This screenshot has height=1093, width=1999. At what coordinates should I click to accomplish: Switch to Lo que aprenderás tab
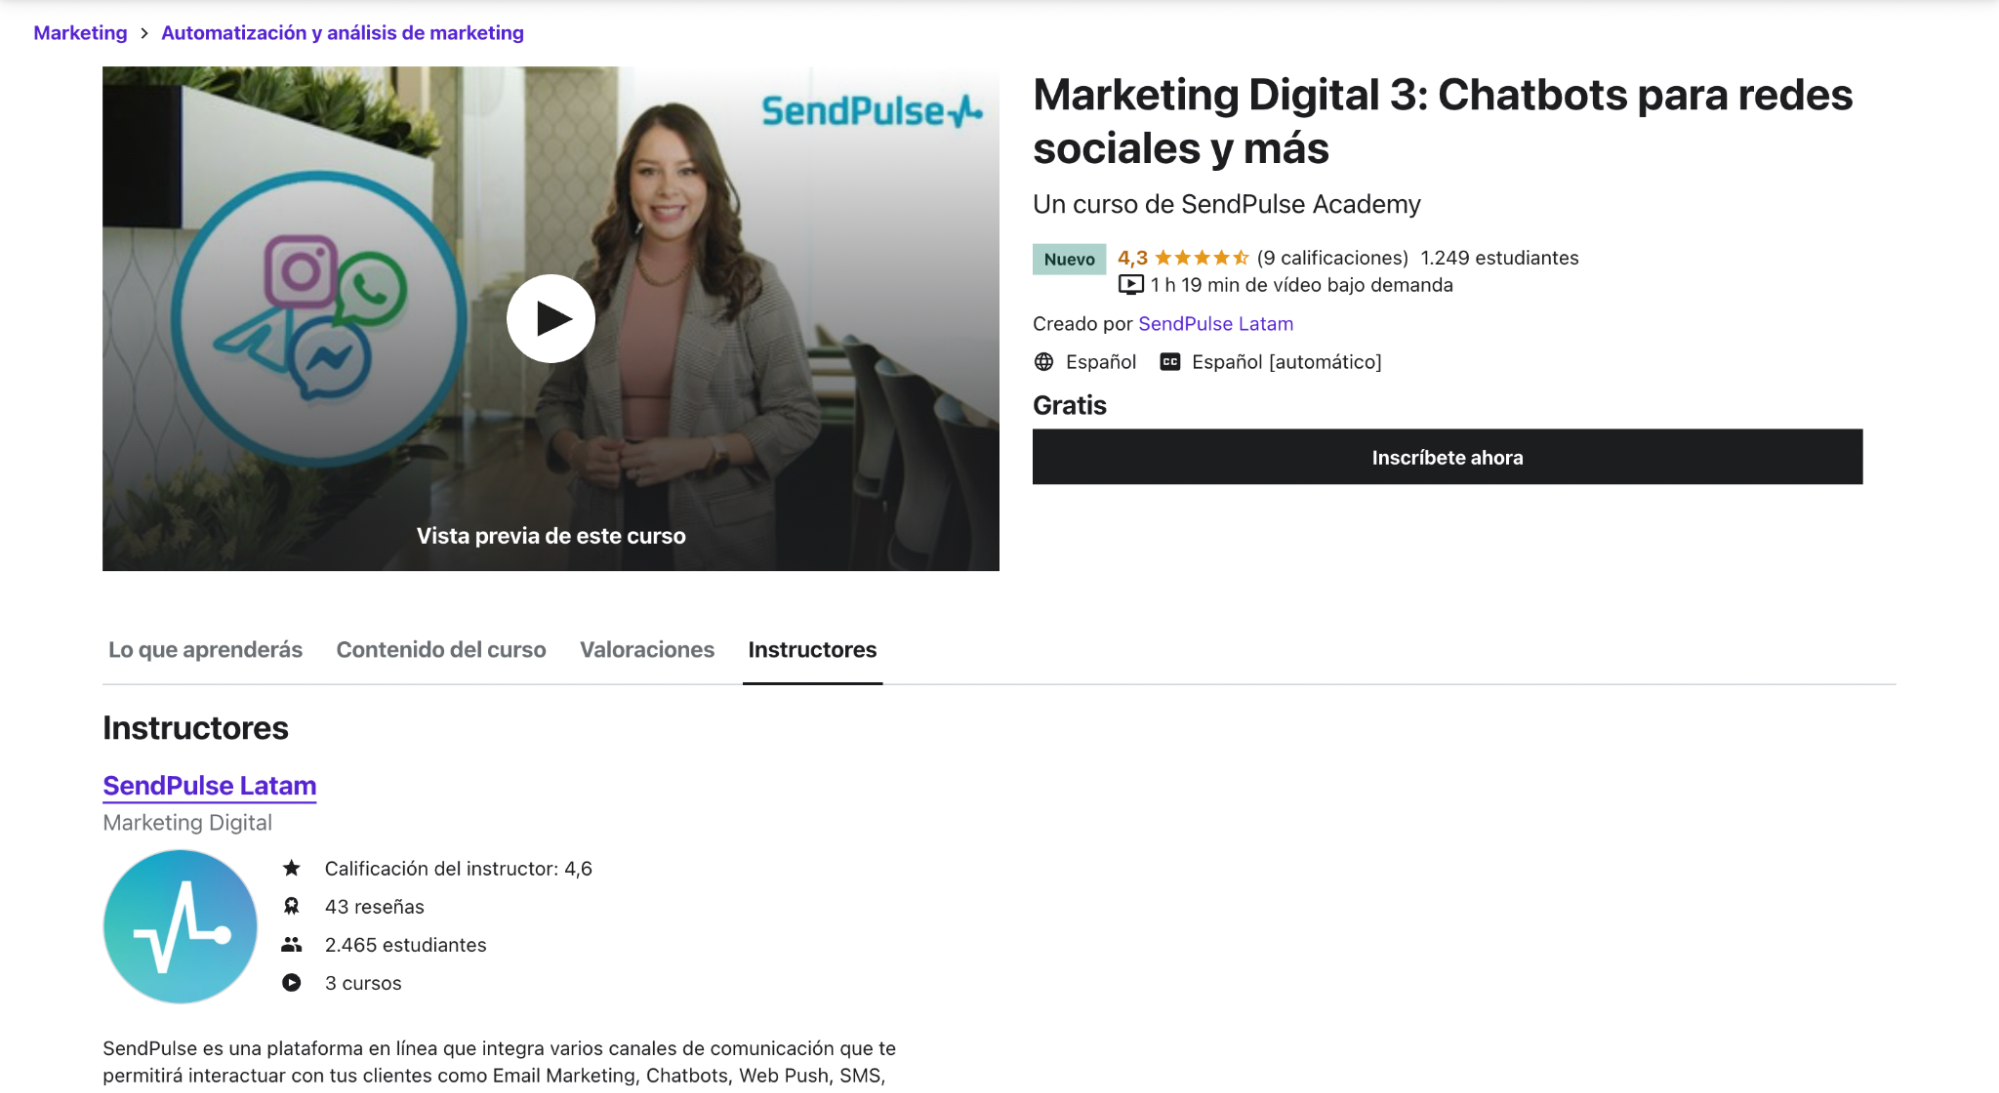click(205, 650)
